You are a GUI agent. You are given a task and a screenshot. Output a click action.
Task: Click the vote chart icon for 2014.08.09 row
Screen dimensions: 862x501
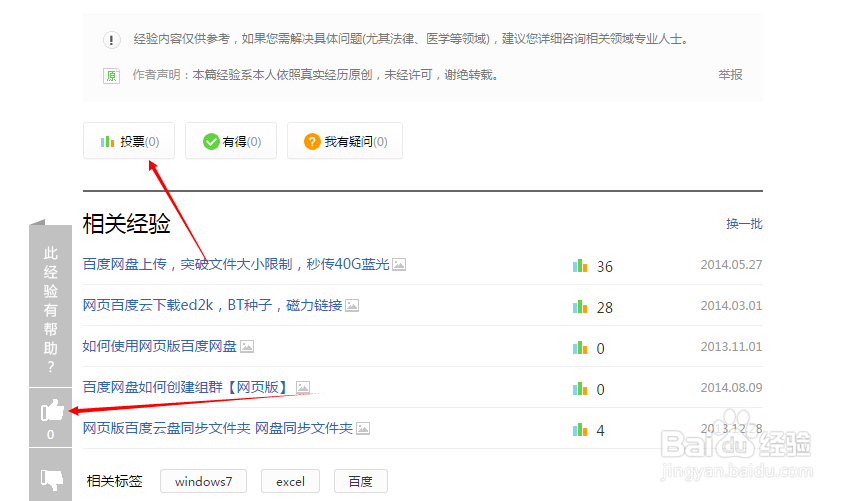pyautogui.click(x=580, y=389)
